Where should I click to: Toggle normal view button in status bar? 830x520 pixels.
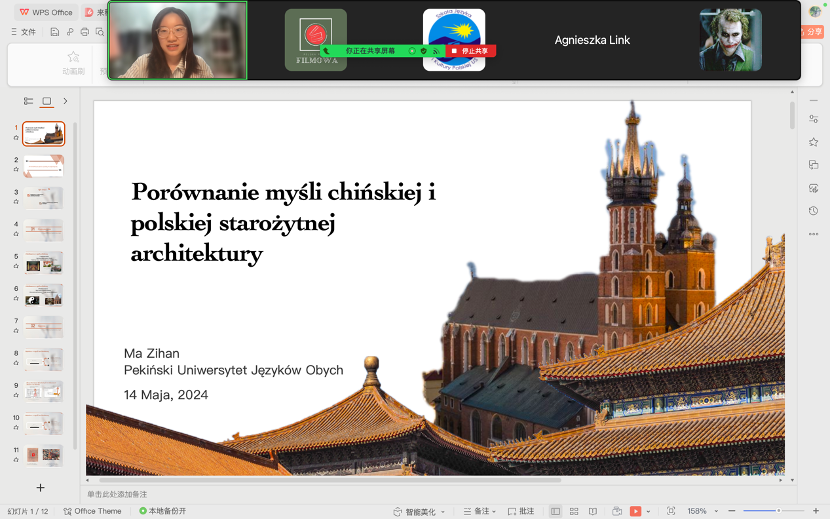point(556,511)
